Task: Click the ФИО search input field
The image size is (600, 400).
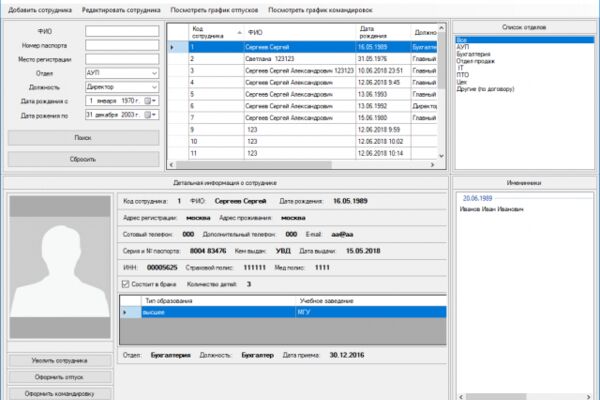Action: tap(122, 31)
